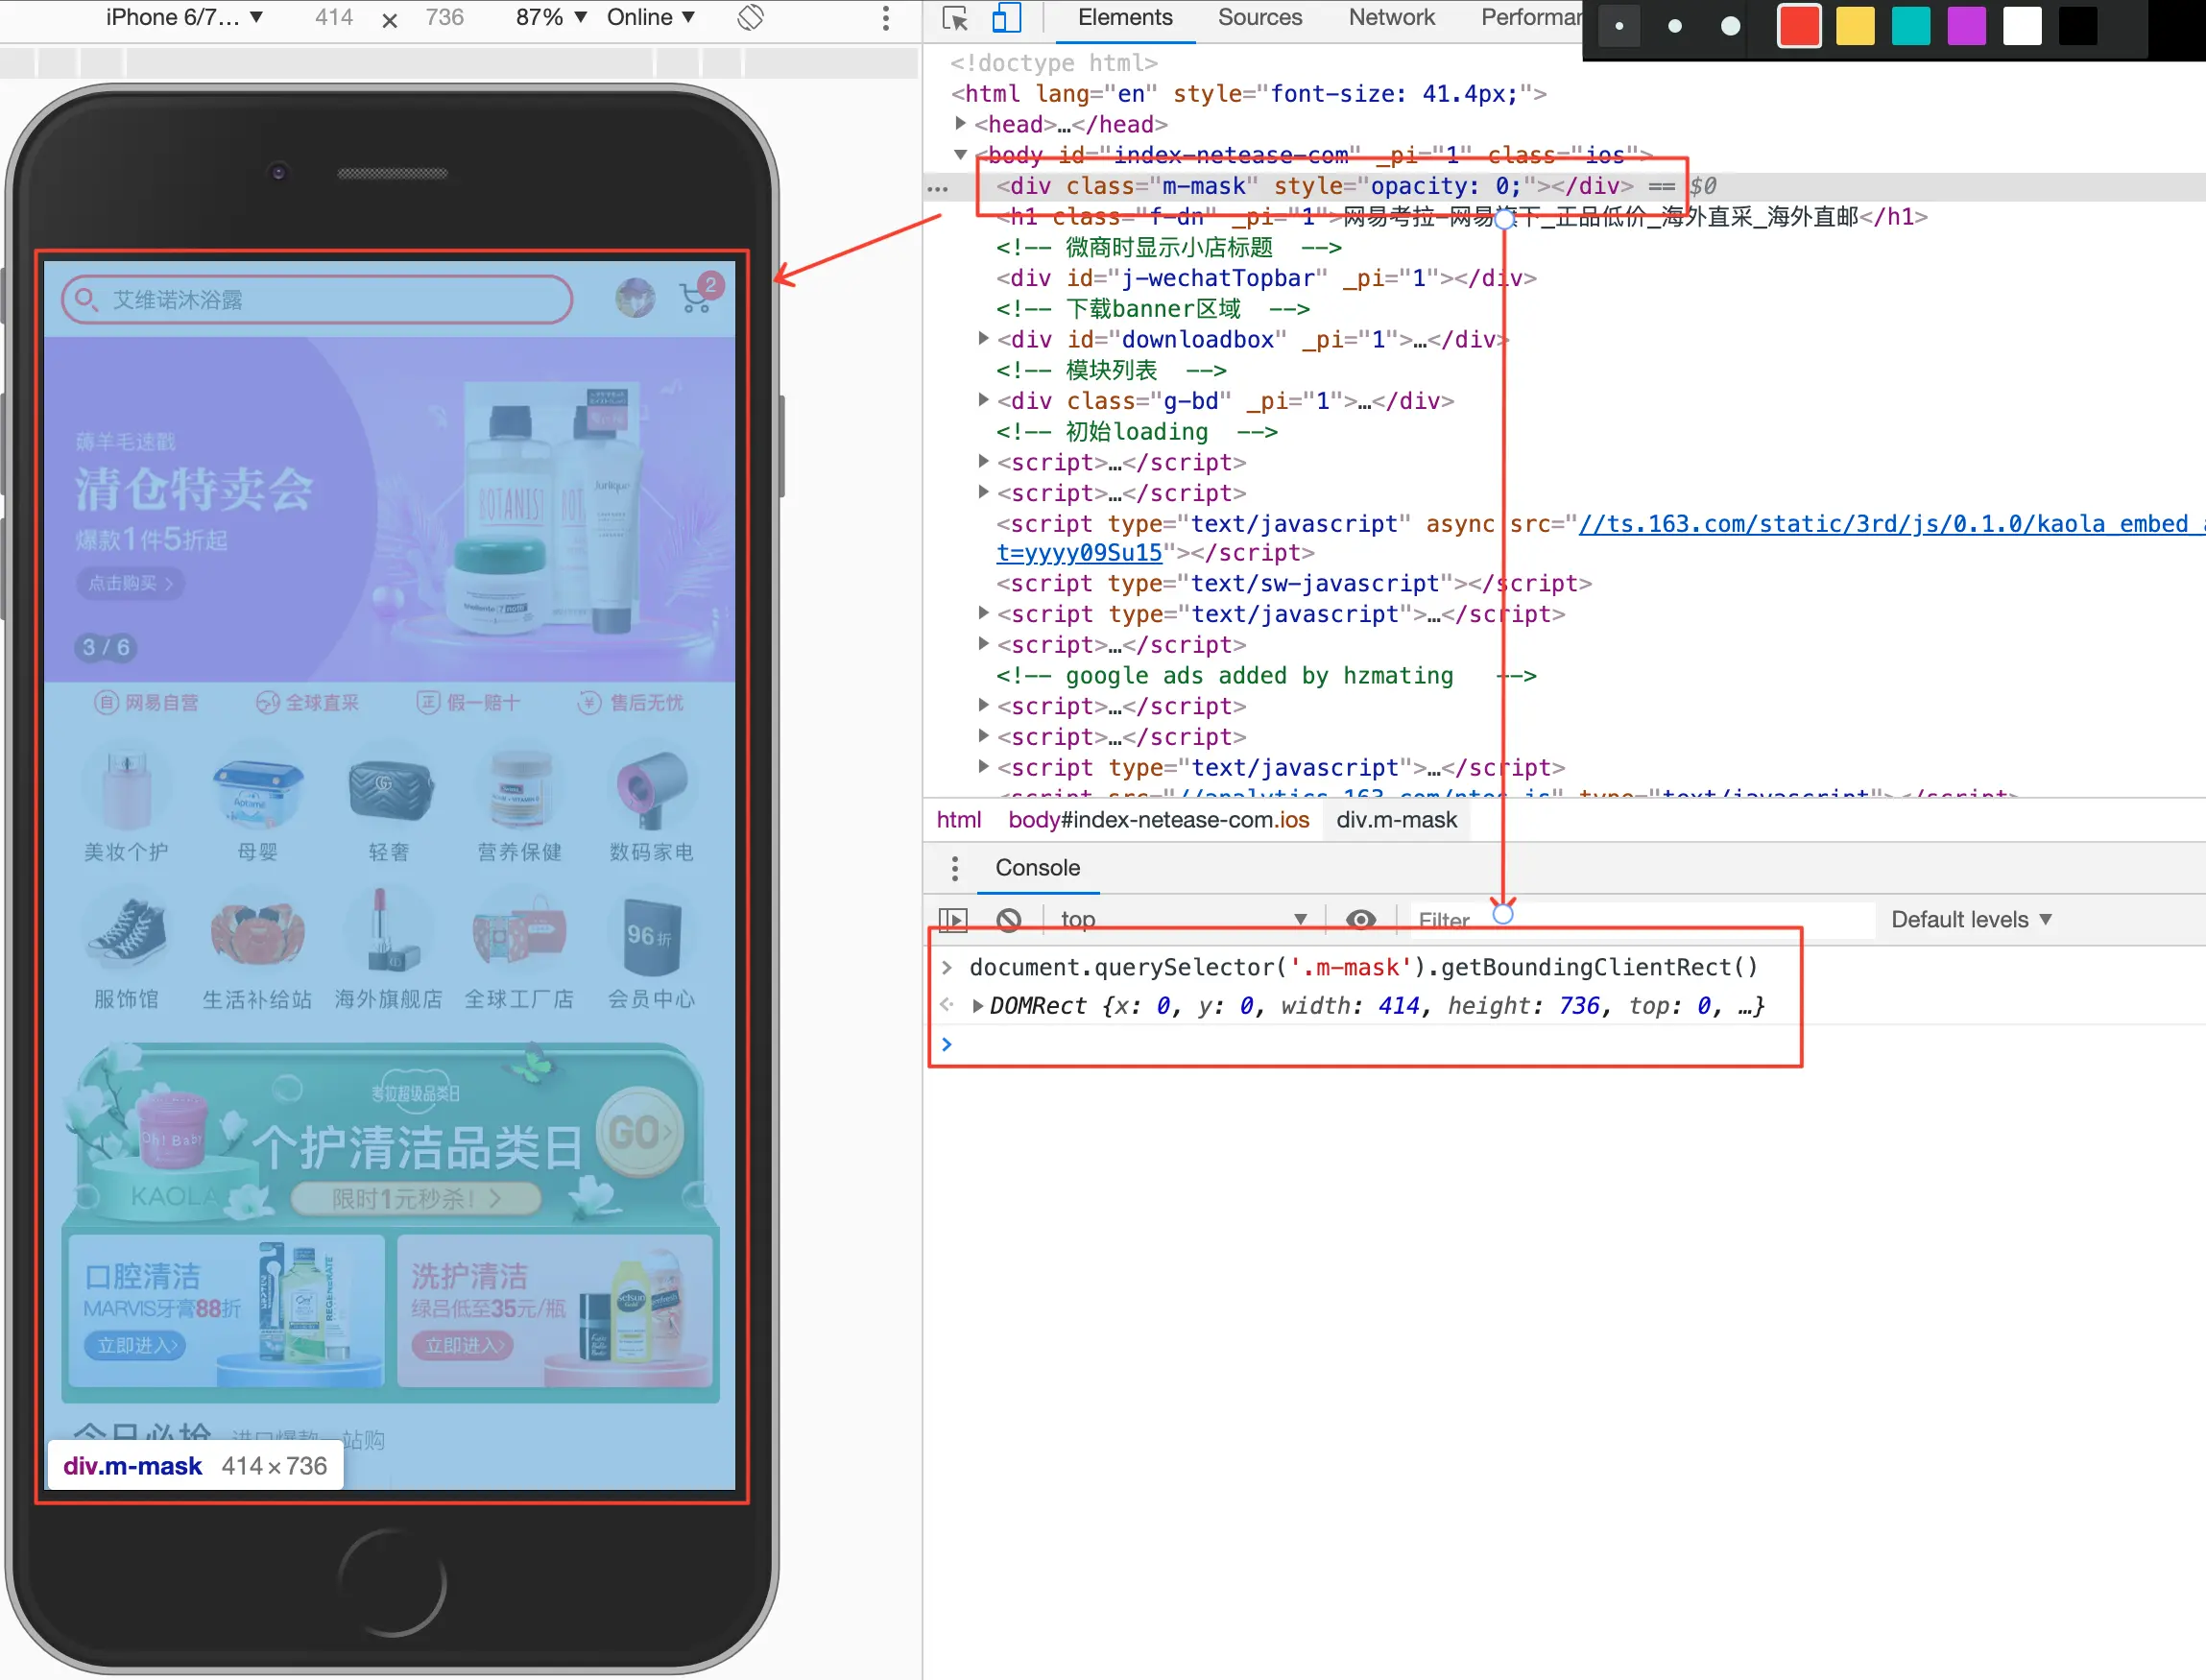This screenshot has height=1680, width=2206.
Task: Open the iPhone 6/7 device dropdown
Action: [184, 17]
